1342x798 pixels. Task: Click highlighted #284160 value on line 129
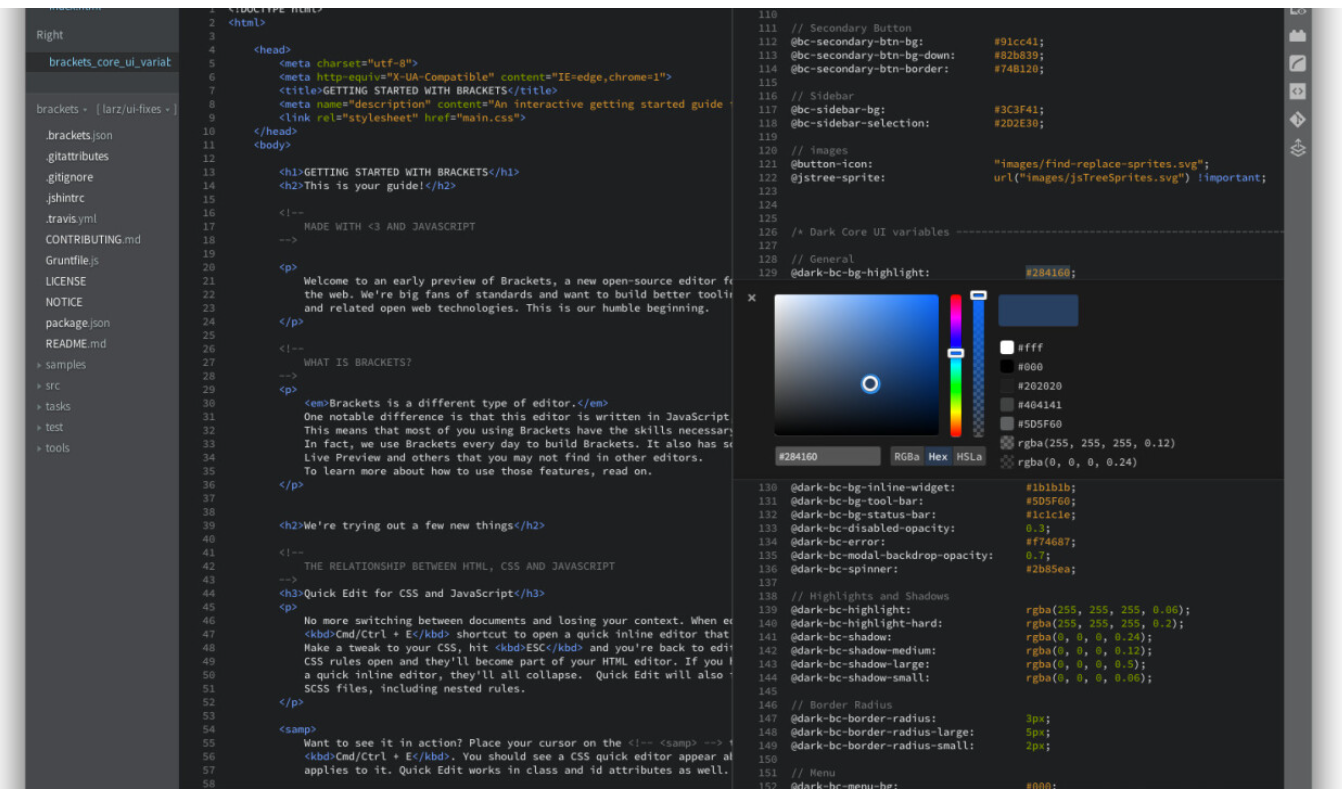(1048, 272)
